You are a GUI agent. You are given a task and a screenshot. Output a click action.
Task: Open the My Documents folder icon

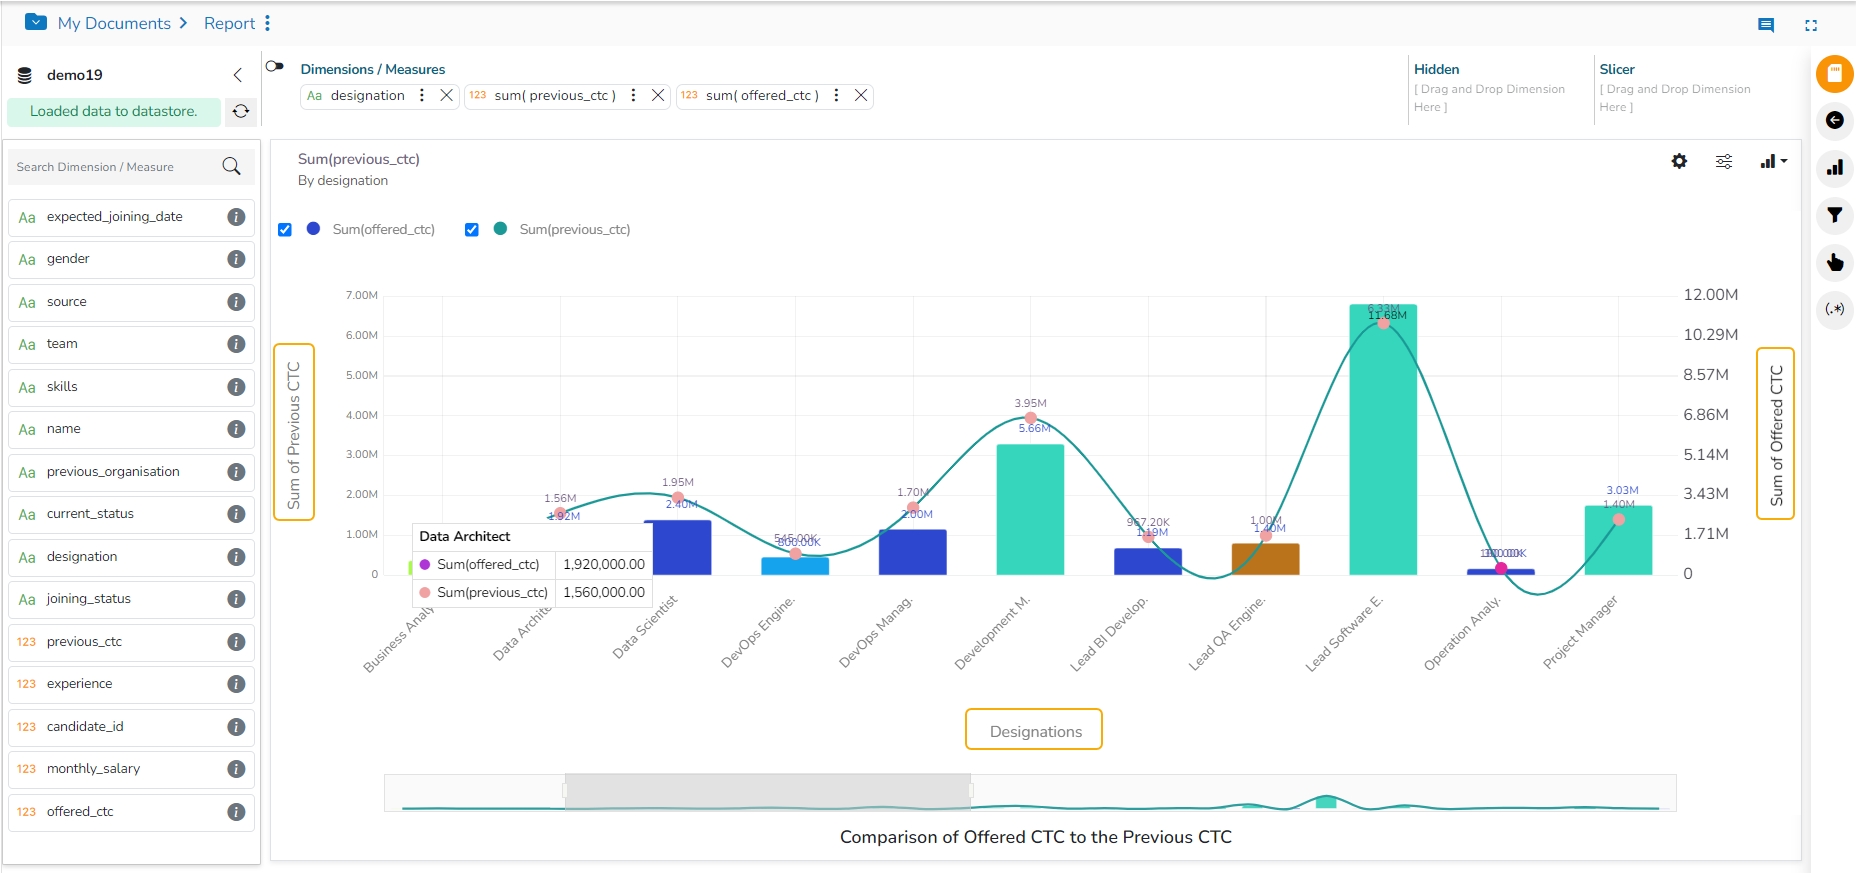36,22
